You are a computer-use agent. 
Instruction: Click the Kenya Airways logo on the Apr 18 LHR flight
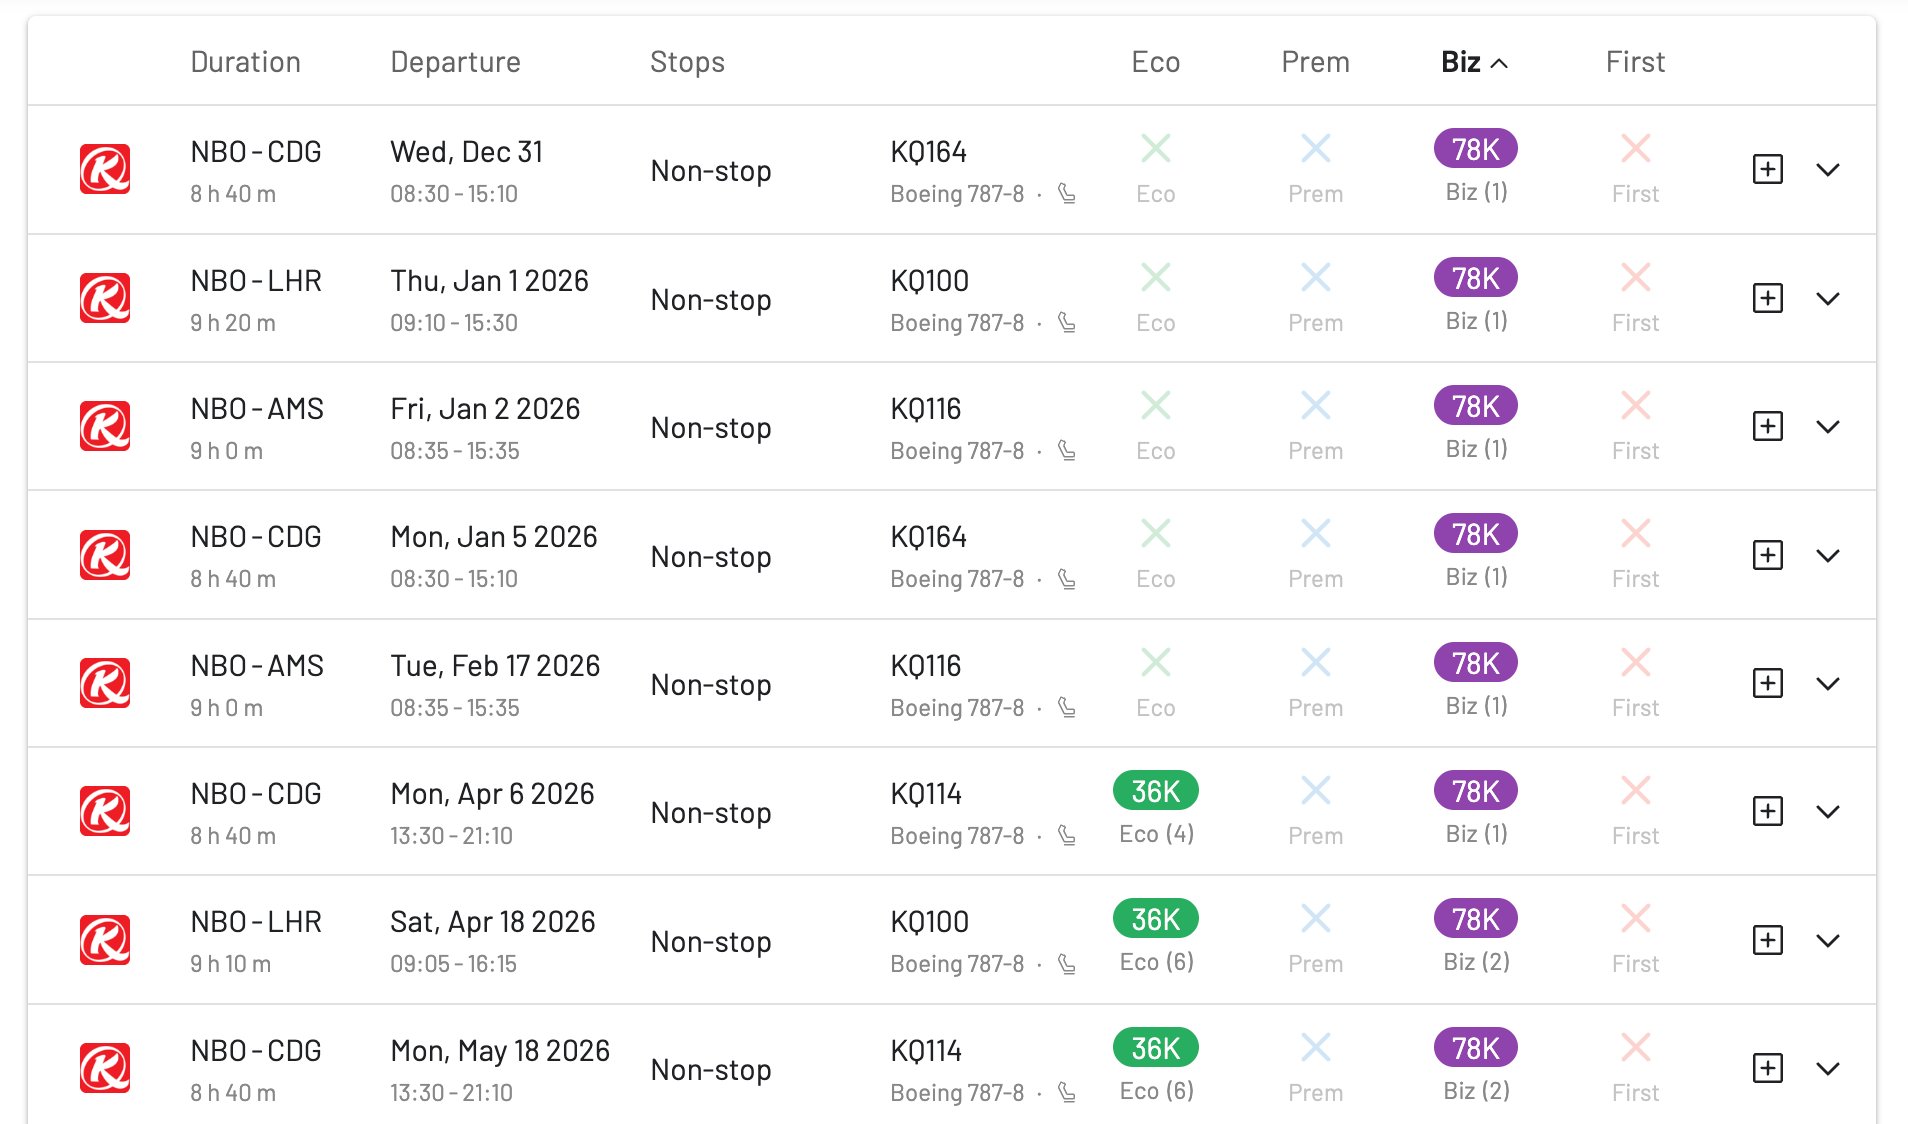pyautogui.click(x=107, y=939)
